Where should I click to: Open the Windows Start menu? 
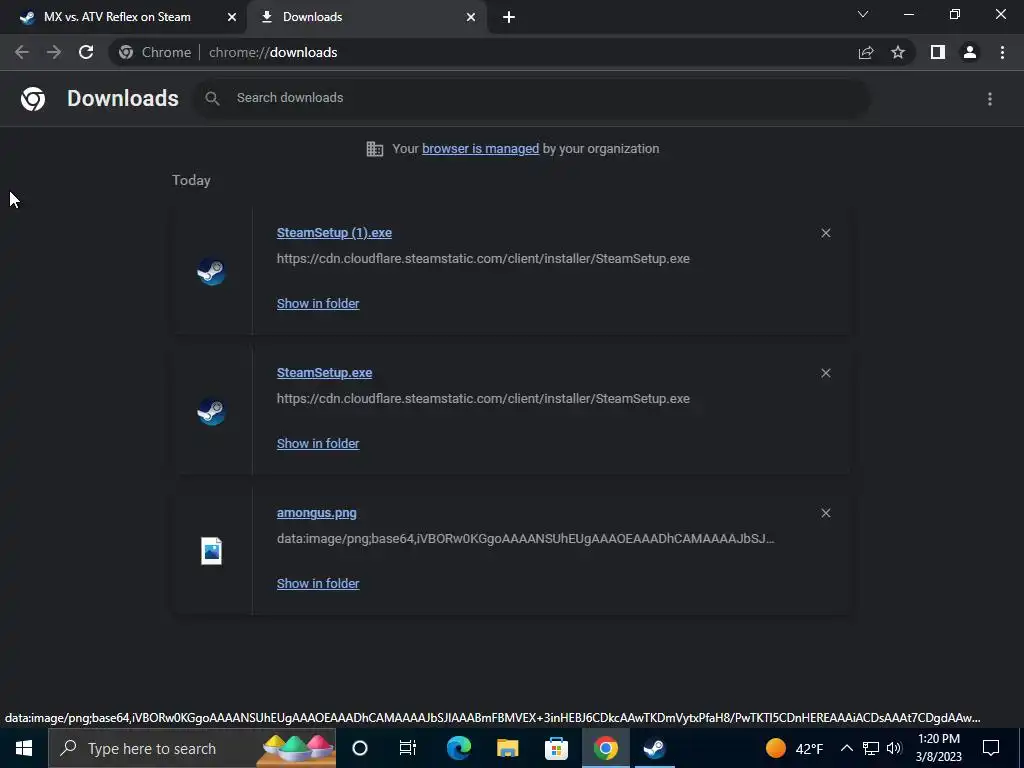[24, 748]
